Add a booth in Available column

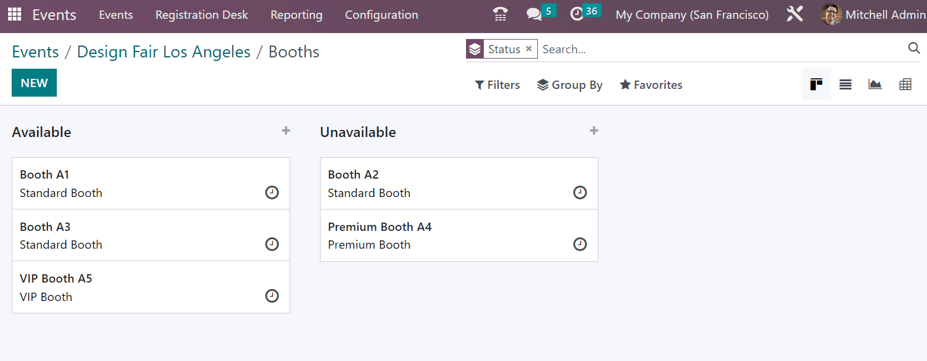click(x=286, y=131)
